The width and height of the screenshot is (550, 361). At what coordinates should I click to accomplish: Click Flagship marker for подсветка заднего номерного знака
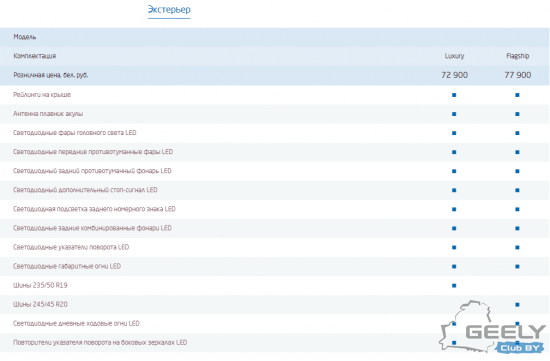coord(517,209)
